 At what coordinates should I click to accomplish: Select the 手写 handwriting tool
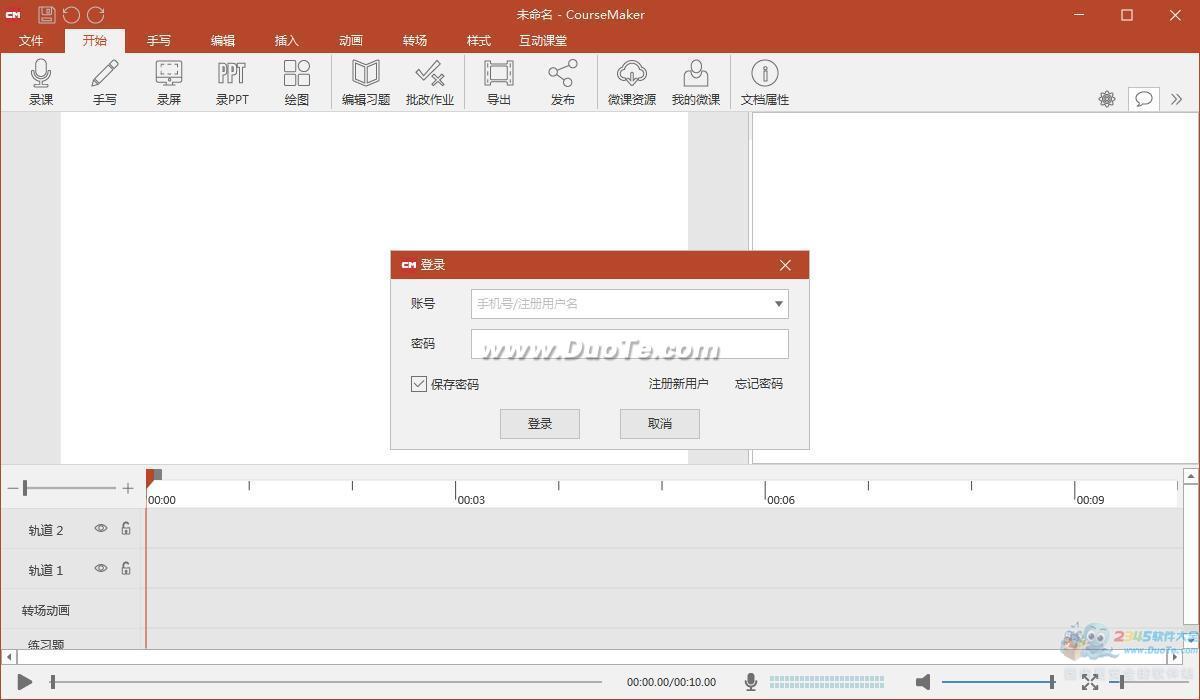click(105, 82)
